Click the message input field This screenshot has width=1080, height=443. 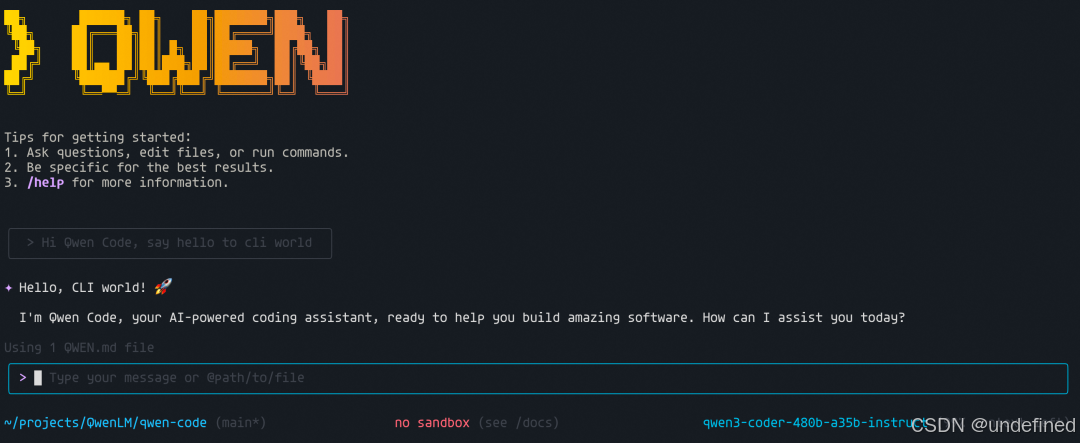click(538, 378)
